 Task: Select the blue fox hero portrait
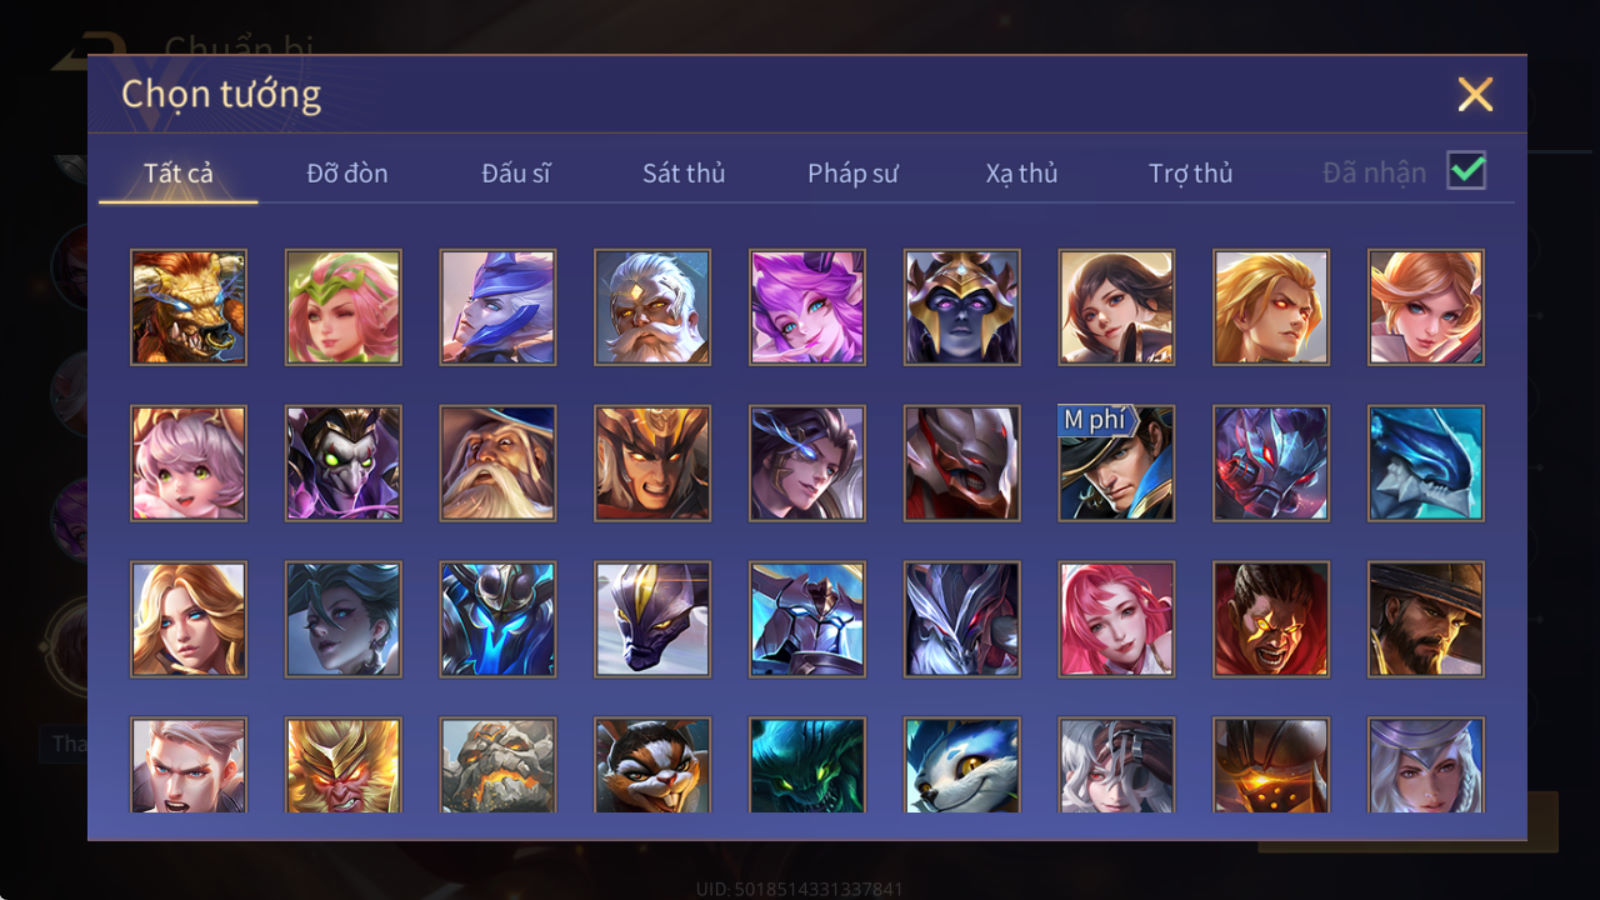(961, 765)
